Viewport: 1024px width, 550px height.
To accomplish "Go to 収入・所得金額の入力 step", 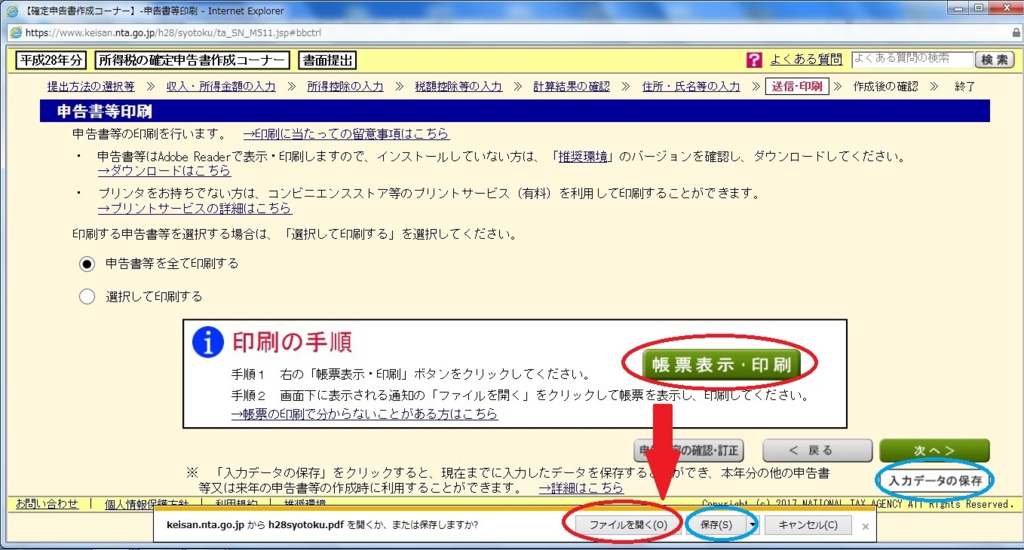I will (x=221, y=86).
